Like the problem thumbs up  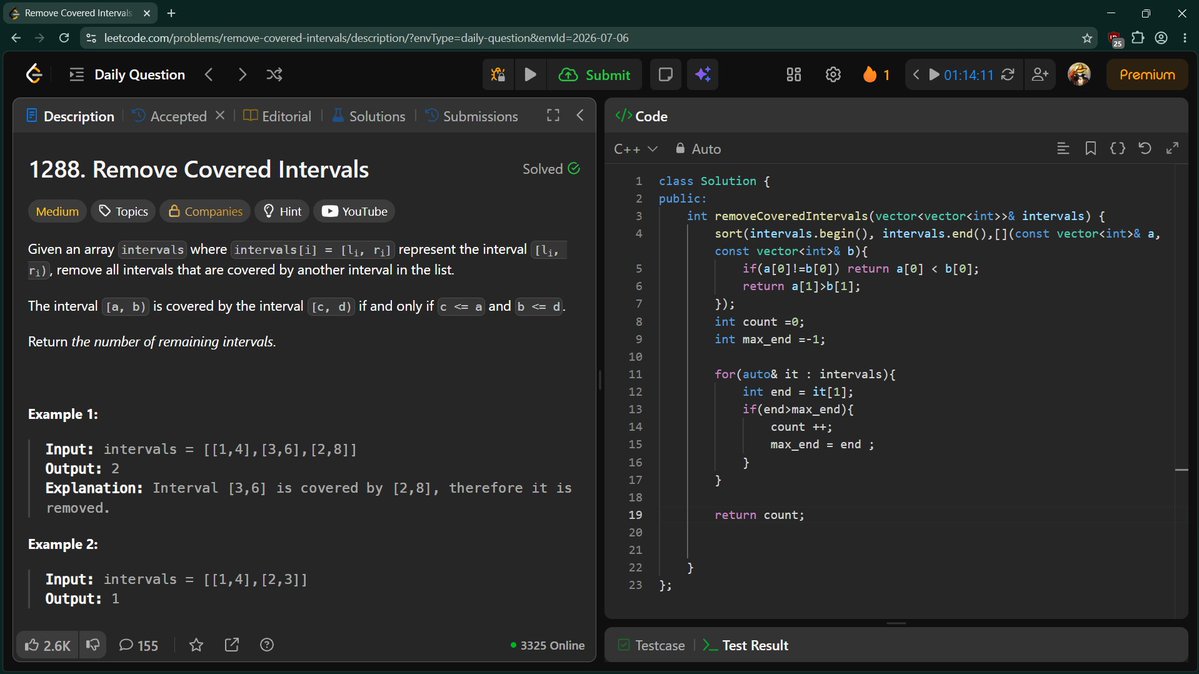[47, 645]
